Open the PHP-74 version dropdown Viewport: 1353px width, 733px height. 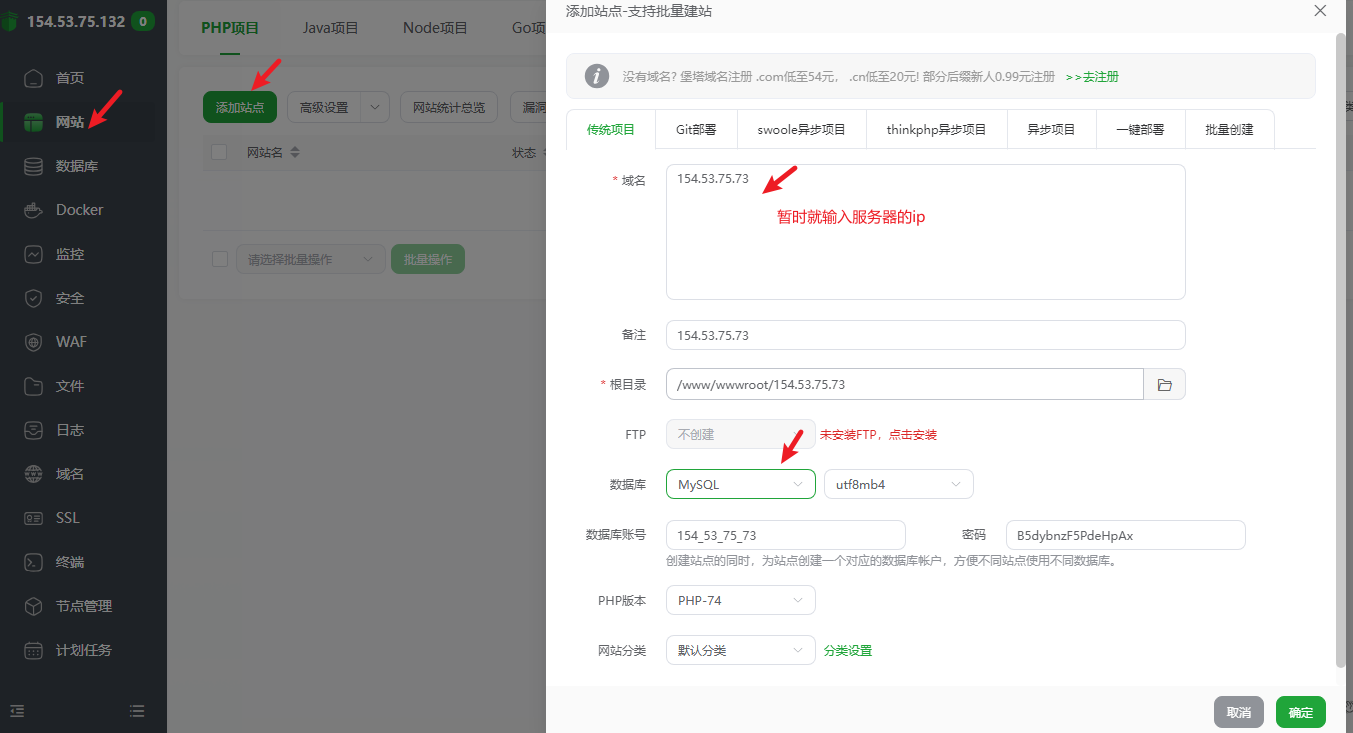[x=740, y=601]
